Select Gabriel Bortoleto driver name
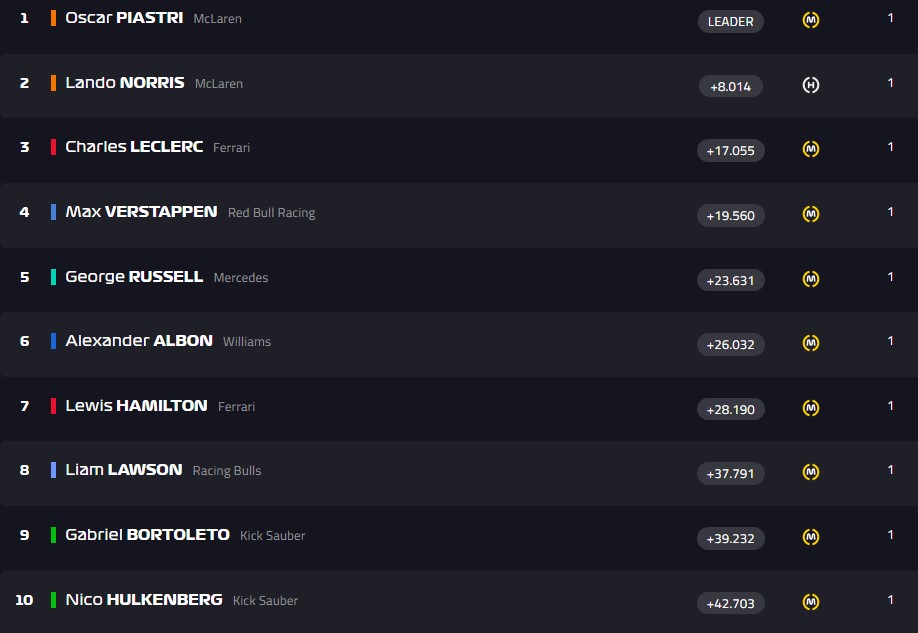 [x=147, y=535]
